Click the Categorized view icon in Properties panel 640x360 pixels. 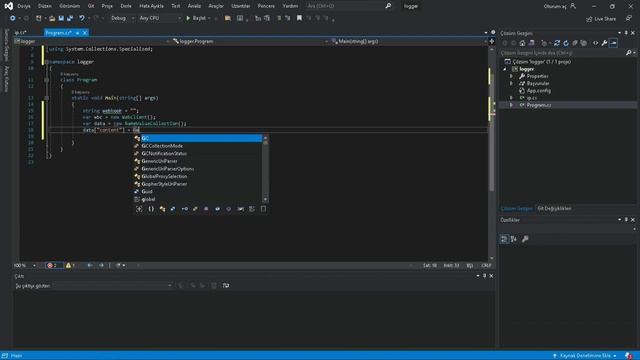coord(504,239)
